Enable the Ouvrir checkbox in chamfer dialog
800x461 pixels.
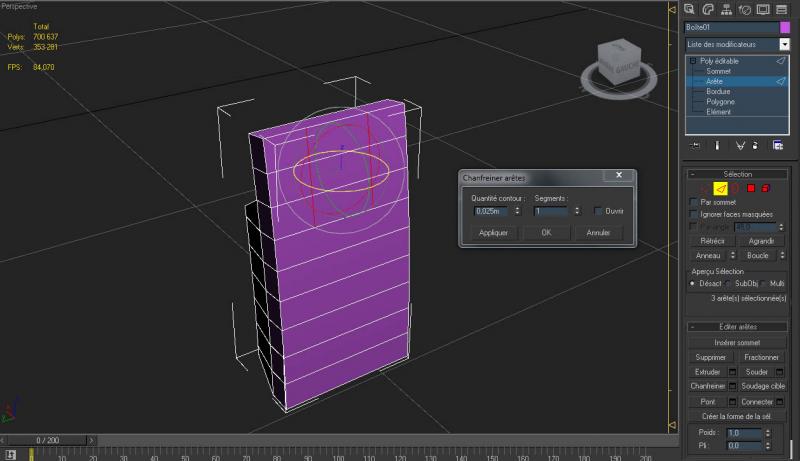pyautogui.click(x=599, y=211)
